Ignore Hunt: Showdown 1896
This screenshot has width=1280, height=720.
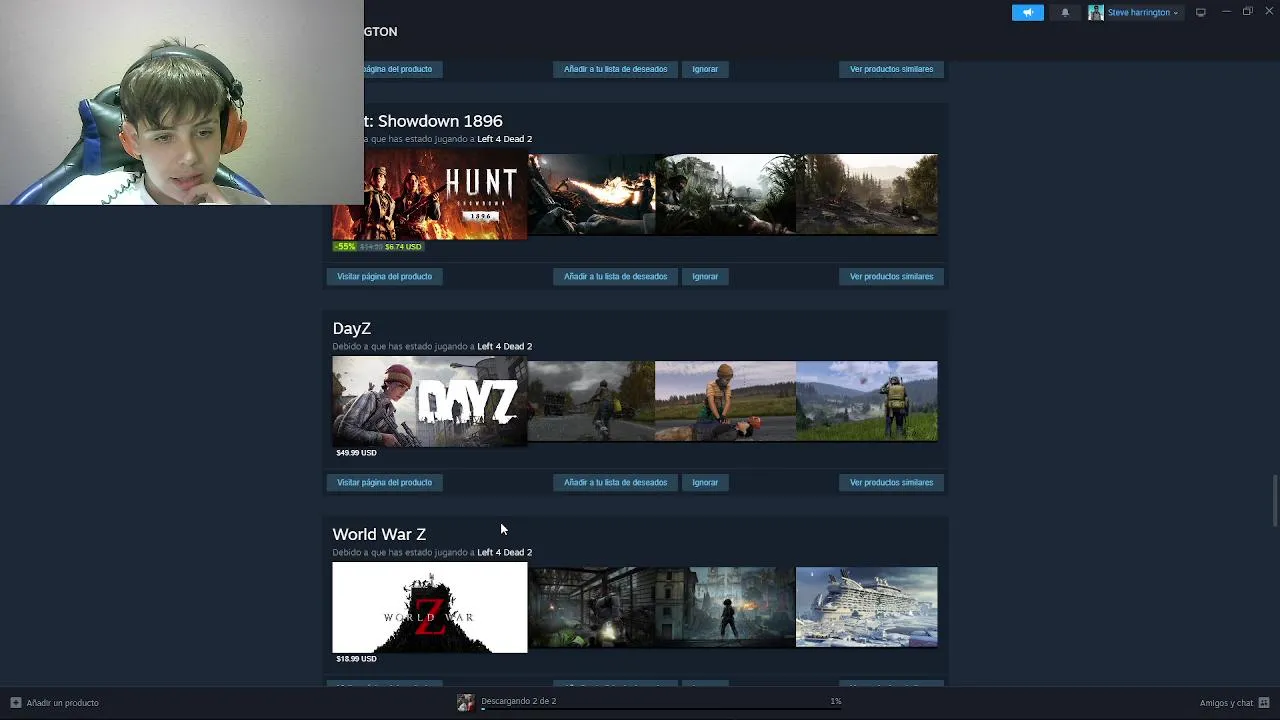[705, 276]
